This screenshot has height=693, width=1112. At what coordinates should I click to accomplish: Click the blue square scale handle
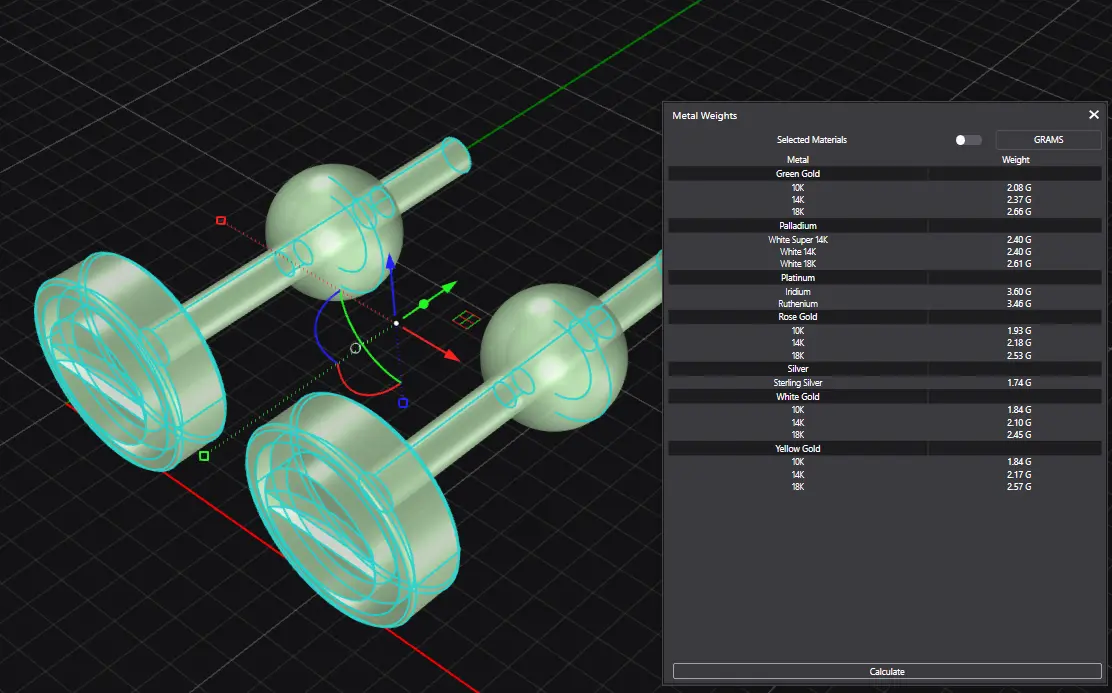point(403,403)
